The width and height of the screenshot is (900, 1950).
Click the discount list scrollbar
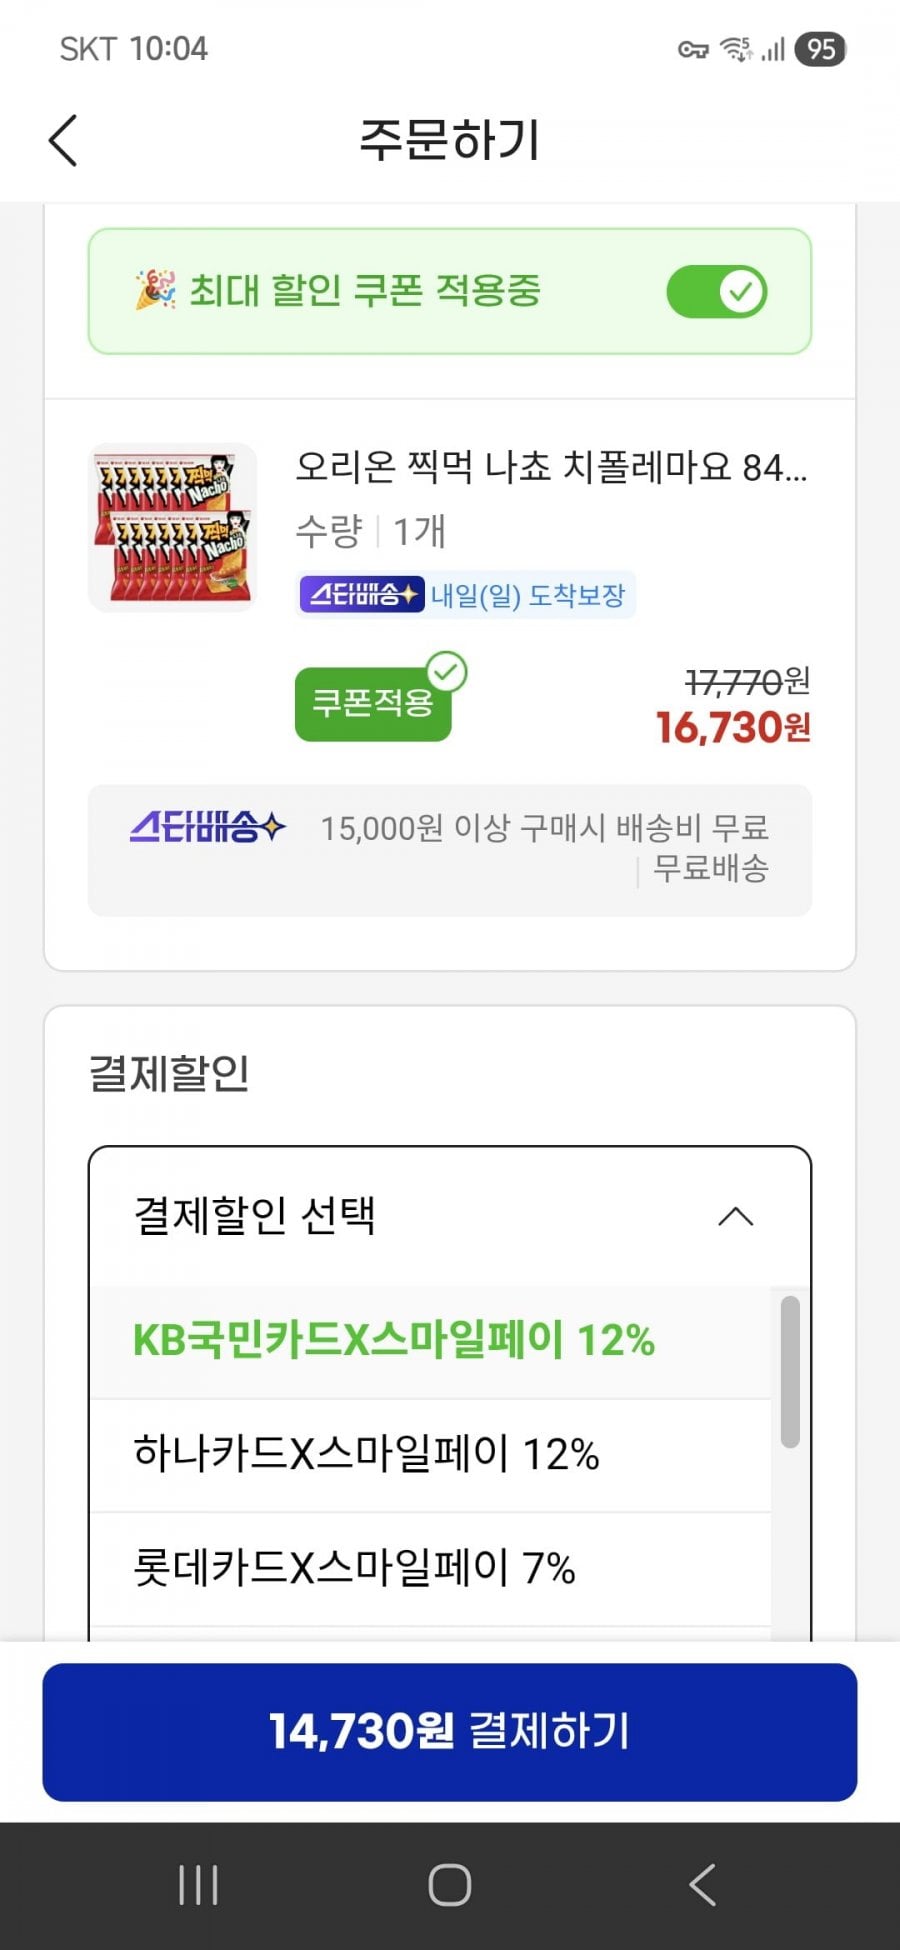790,1372
